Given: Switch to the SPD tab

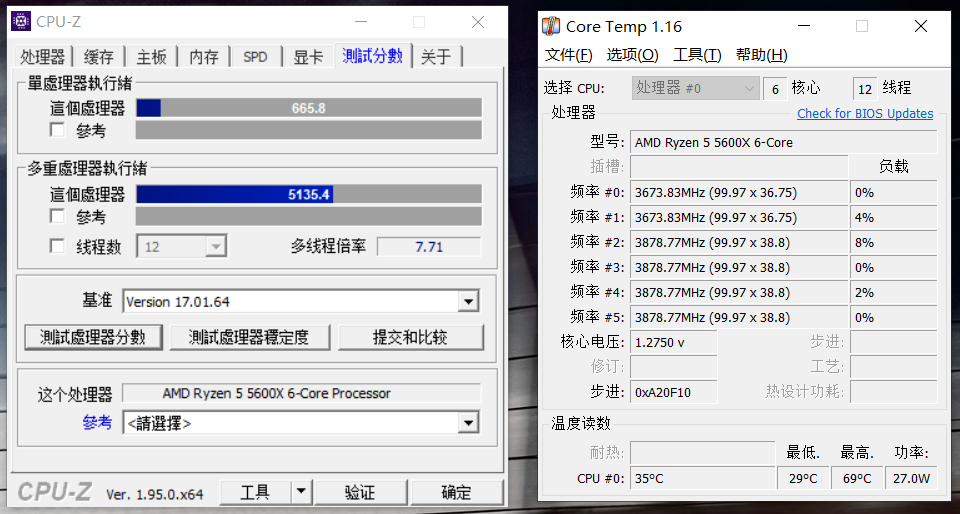Looking at the screenshot, I should pos(255,57).
